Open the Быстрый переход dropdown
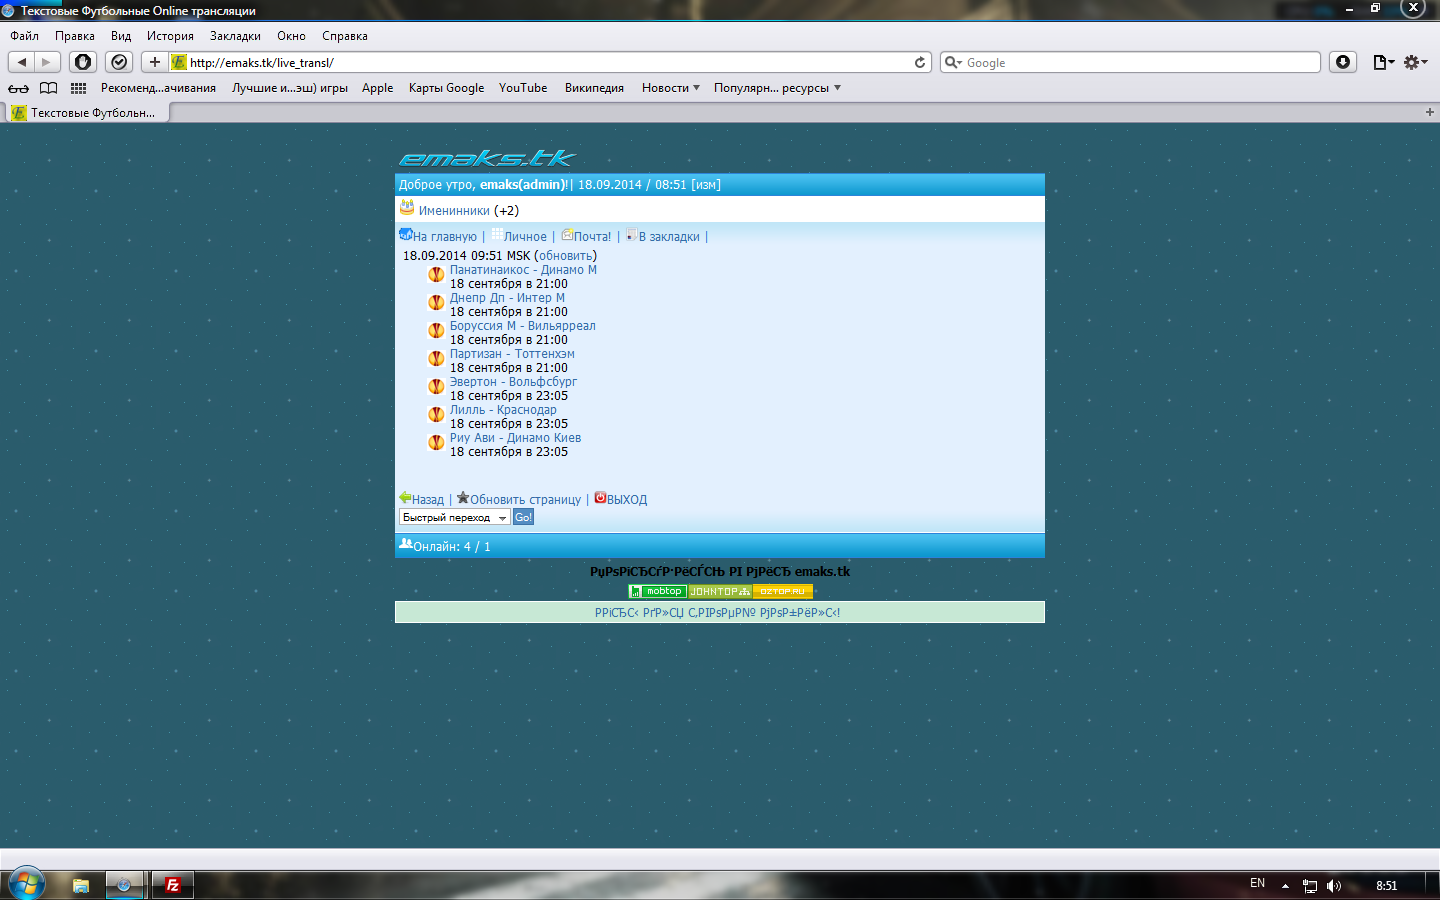 pos(455,517)
